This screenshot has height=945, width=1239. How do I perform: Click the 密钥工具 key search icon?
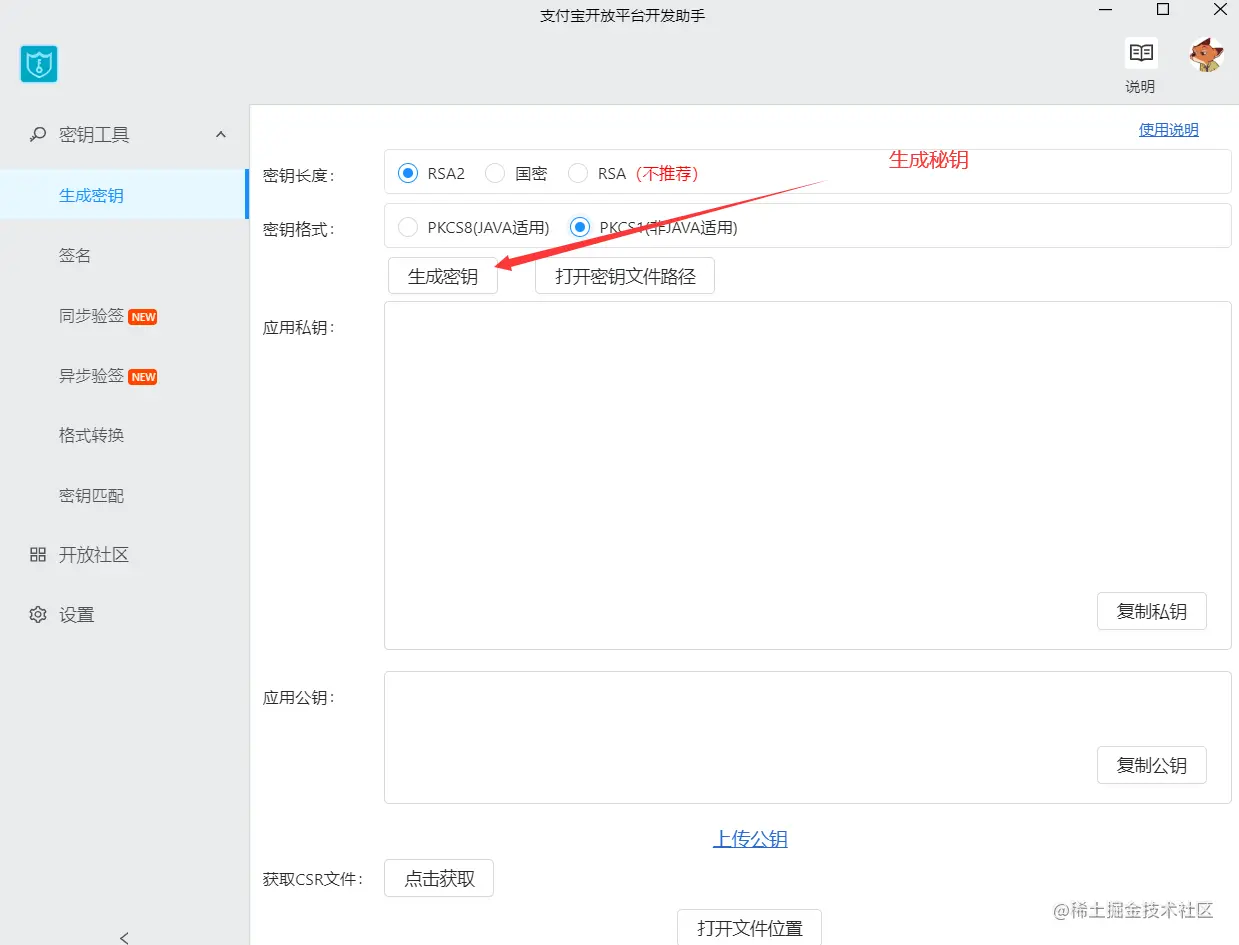[38, 134]
